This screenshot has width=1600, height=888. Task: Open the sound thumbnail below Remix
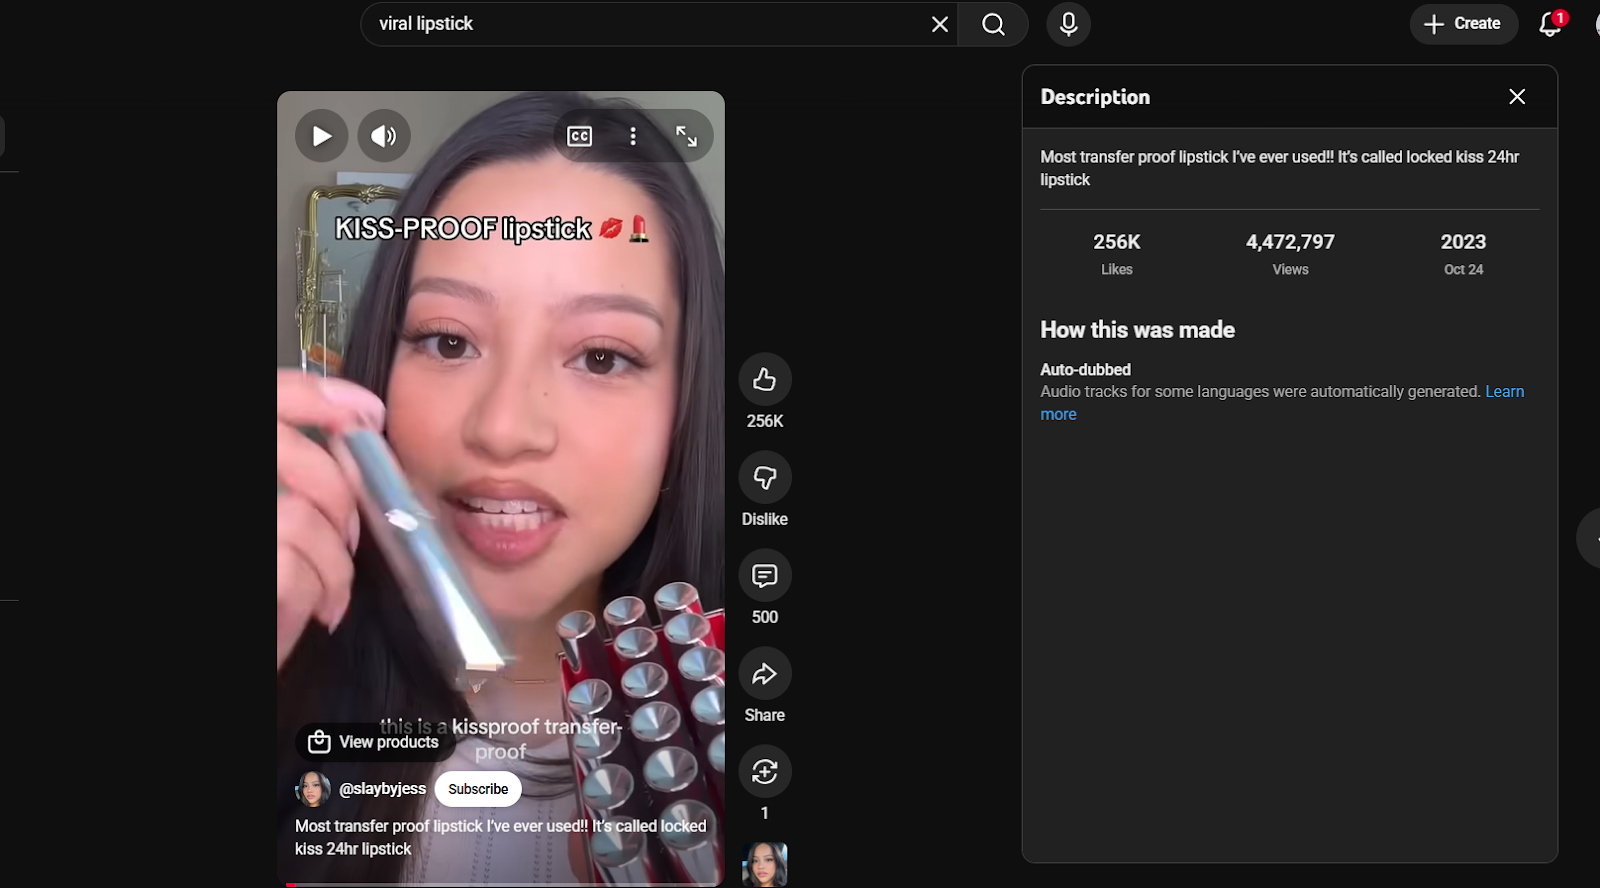pyautogui.click(x=765, y=864)
